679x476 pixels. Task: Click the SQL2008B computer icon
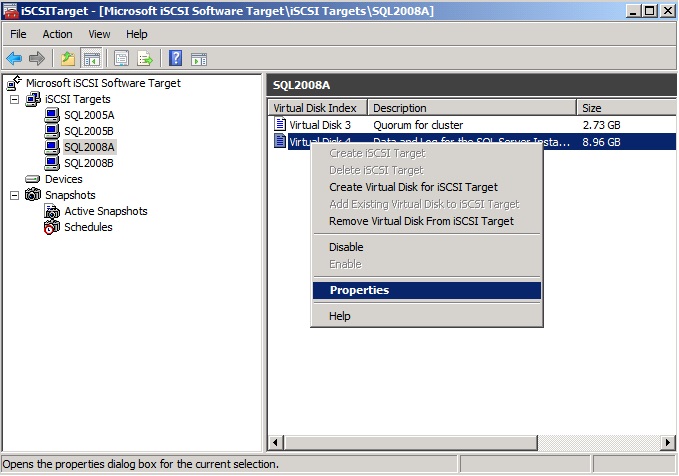[x=52, y=163]
